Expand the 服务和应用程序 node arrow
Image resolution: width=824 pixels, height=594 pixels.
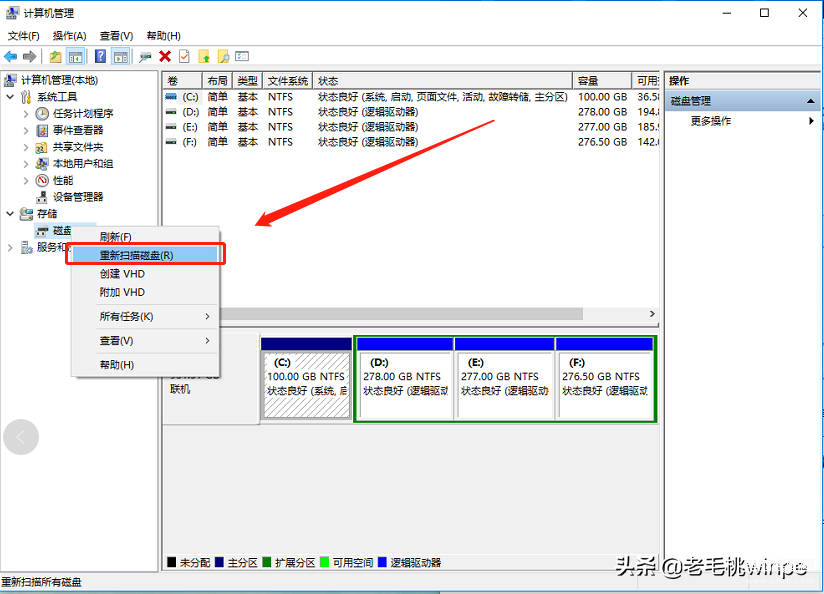(10, 247)
